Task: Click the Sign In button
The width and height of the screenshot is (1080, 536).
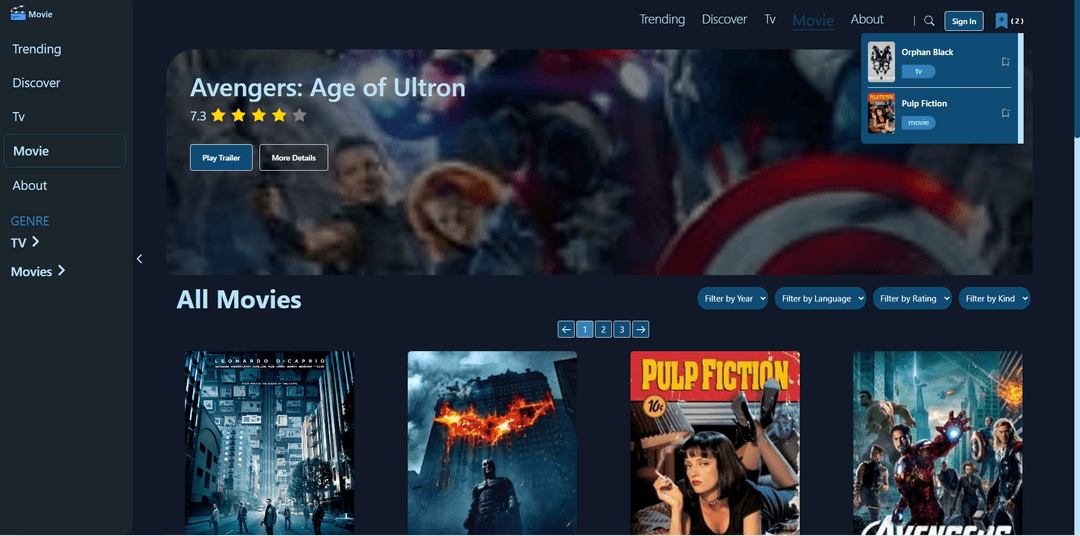Action: pos(963,21)
